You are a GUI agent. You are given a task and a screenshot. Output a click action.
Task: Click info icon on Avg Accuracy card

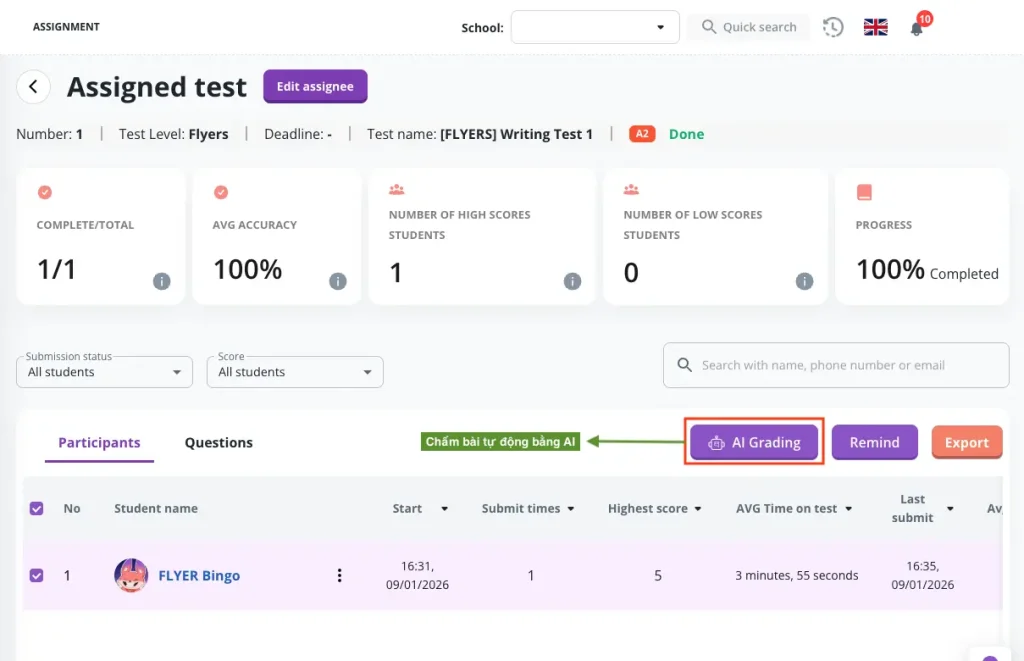[x=337, y=281]
